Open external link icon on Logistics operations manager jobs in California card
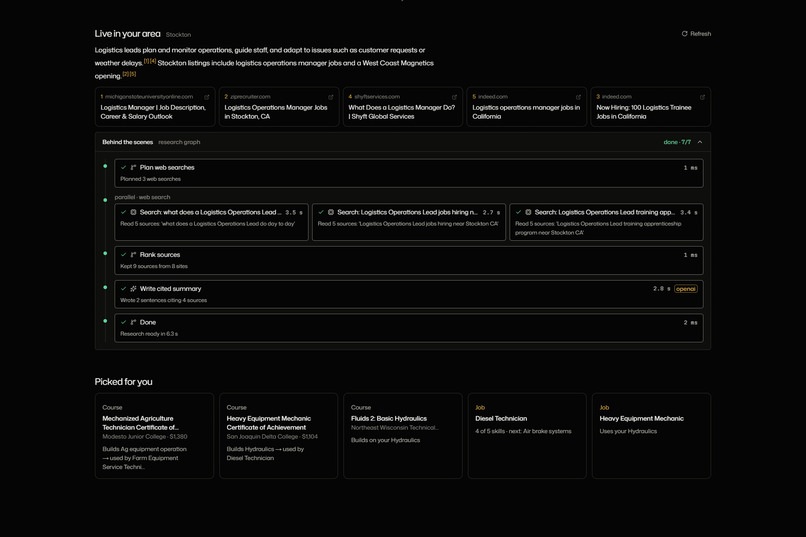Image resolution: width=806 pixels, height=537 pixels. pyautogui.click(x=578, y=97)
